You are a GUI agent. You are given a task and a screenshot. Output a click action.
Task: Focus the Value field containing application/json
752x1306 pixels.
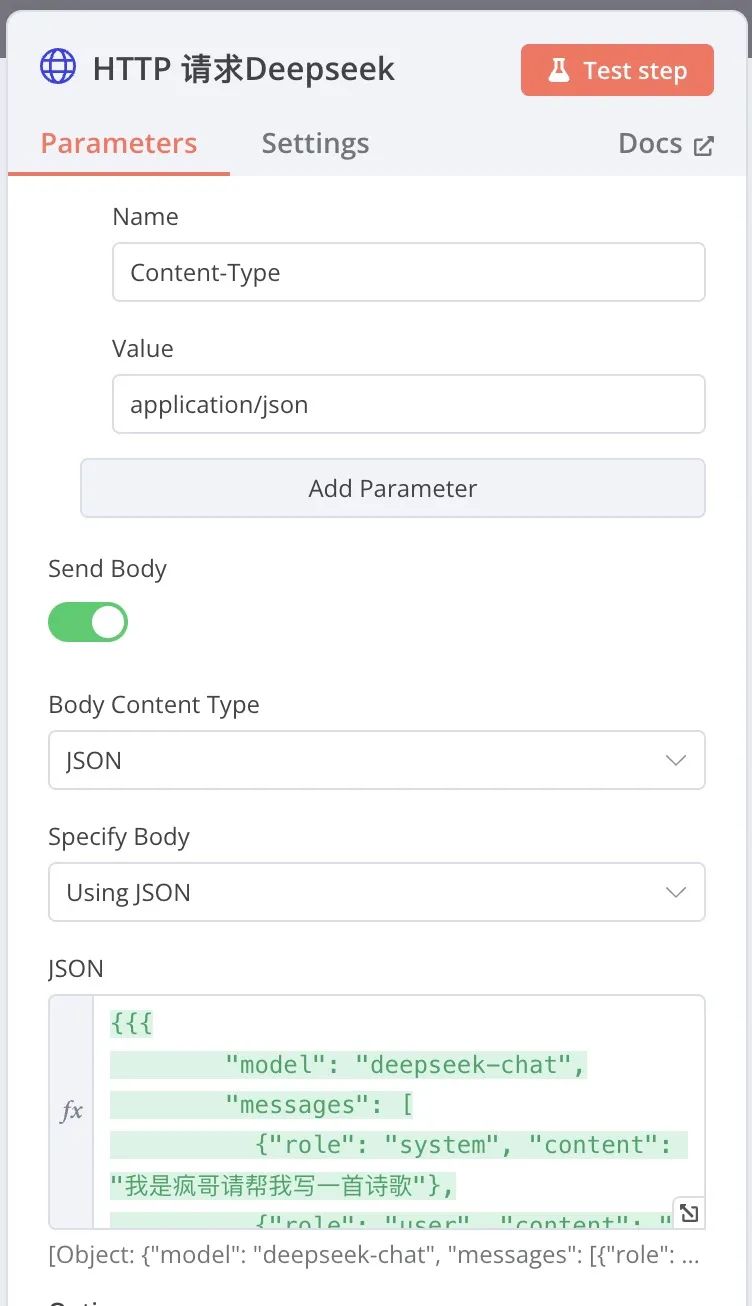click(x=409, y=404)
